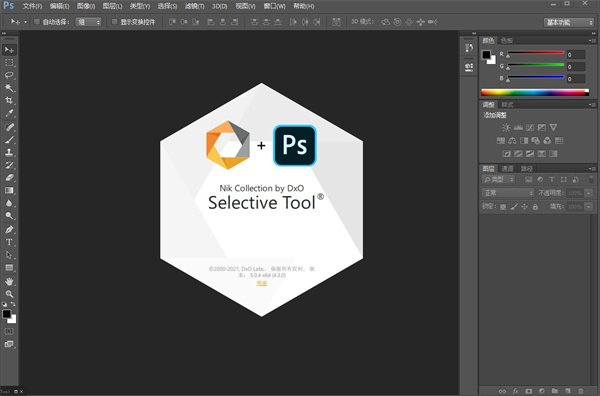The width and height of the screenshot is (600, 396).
Task: Open the auto-select group dropdown
Action: [x=88, y=22]
